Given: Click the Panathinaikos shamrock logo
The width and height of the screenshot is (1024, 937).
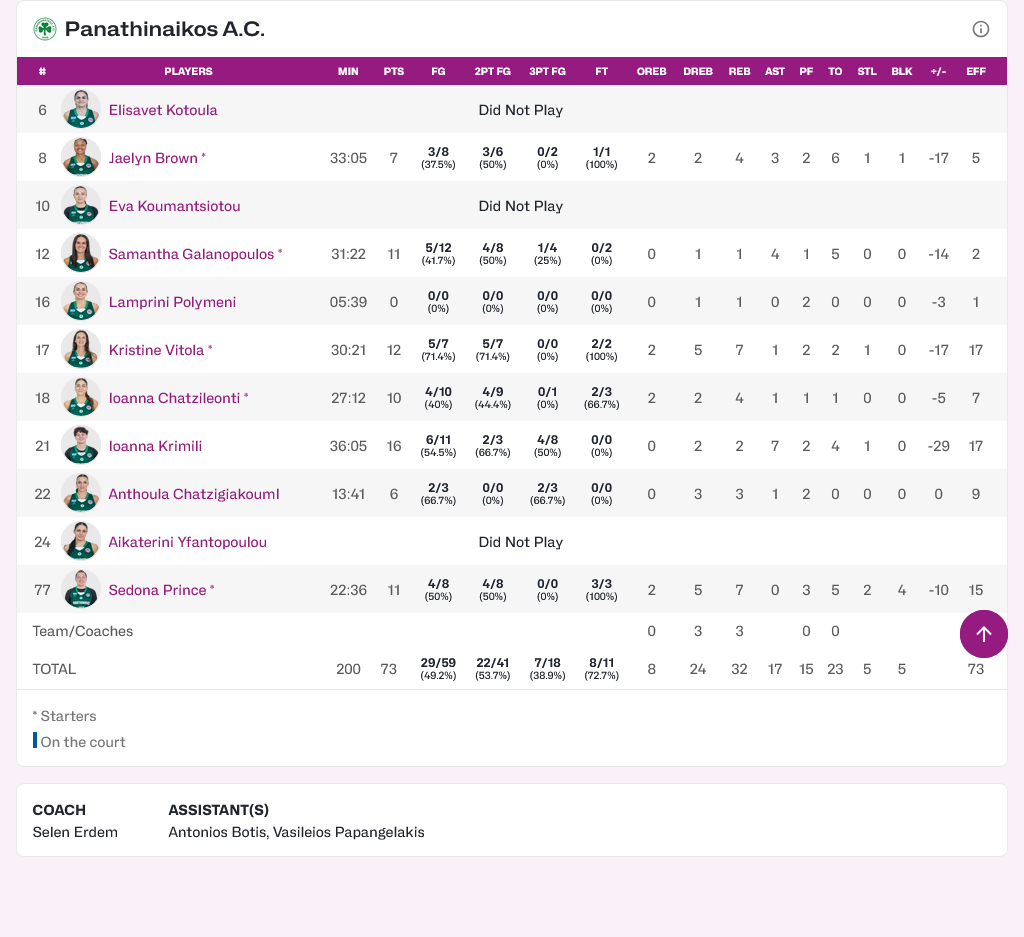Looking at the screenshot, I should pyautogui.click(x=45, y=29).
